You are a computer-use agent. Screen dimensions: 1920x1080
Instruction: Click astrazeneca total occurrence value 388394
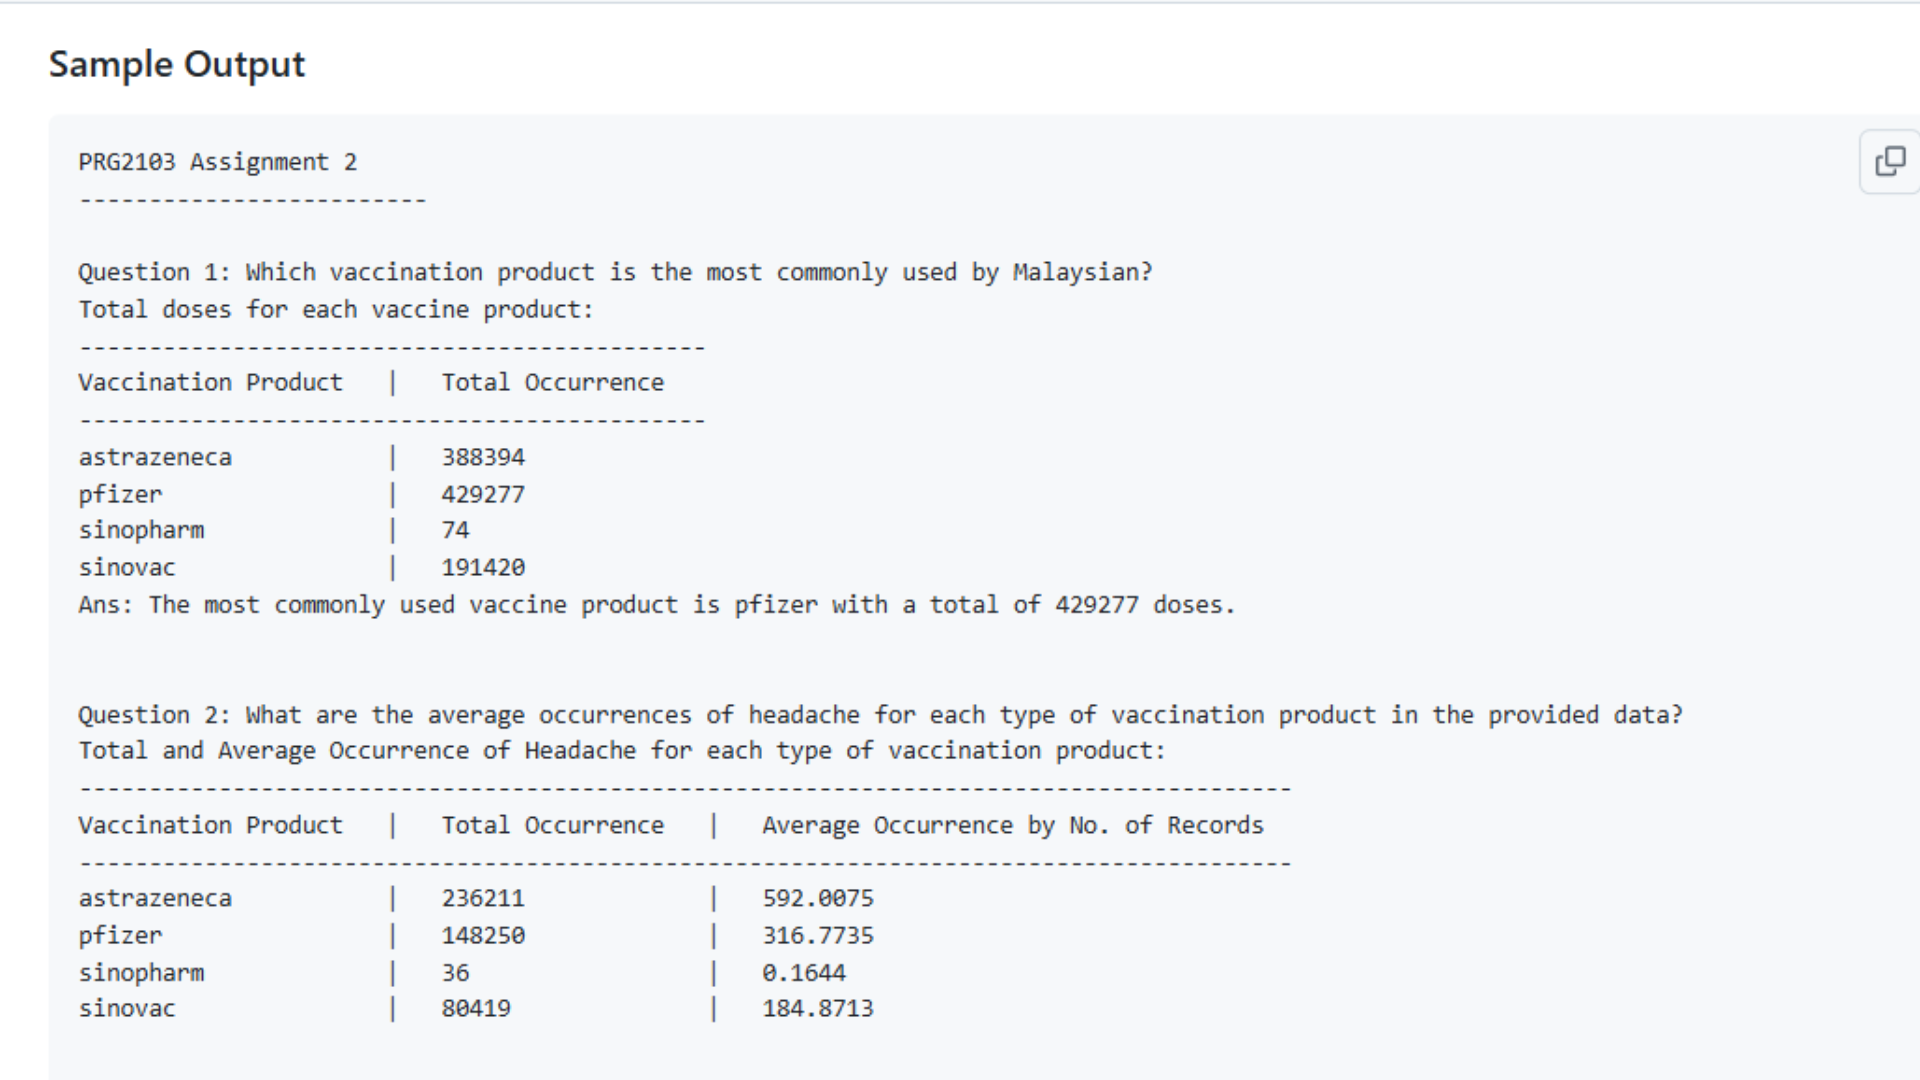(x=483, y=457)
